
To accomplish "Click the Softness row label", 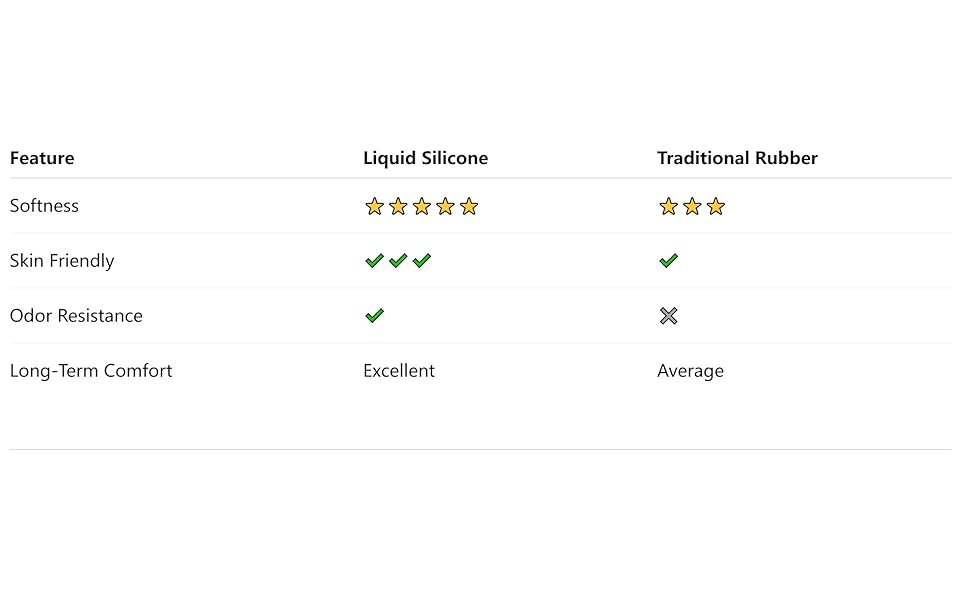I will coord(44,206).
